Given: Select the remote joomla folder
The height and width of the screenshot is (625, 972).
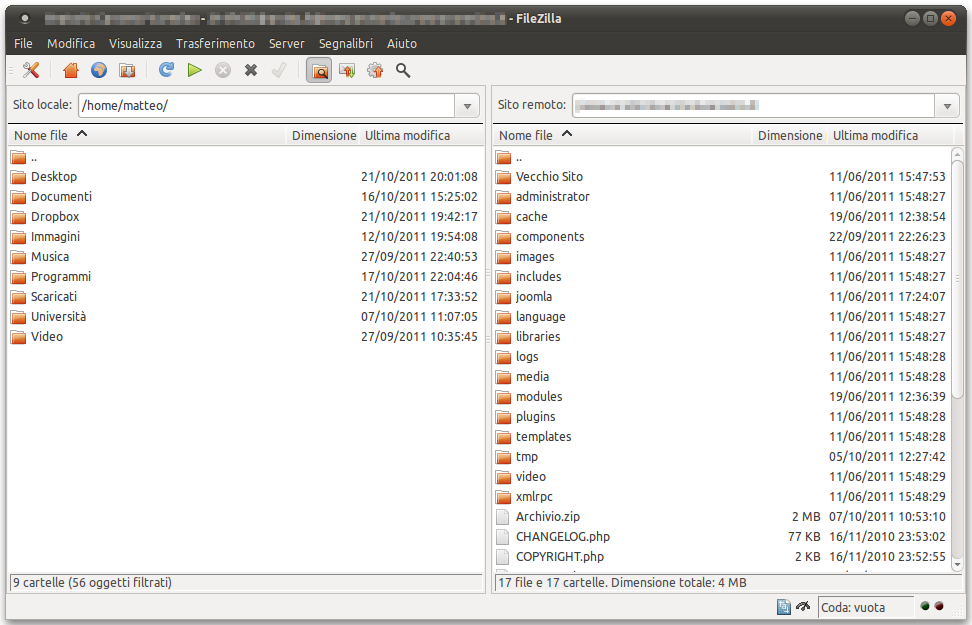Looking at the screenshot, I should pos(722,296).
